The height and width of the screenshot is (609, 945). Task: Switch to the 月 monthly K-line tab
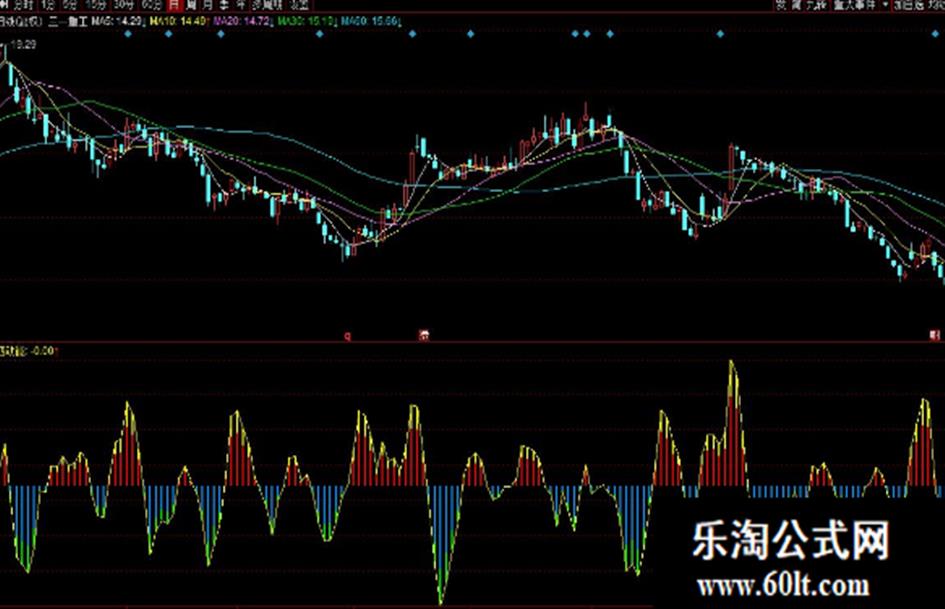pyautogui.click(x=207, y=5)
